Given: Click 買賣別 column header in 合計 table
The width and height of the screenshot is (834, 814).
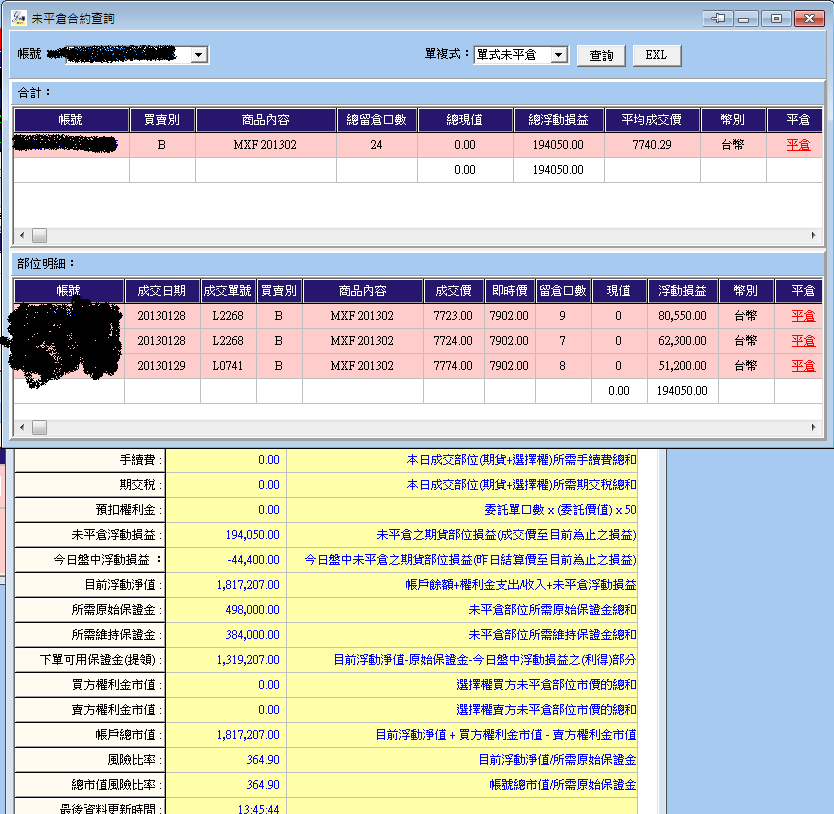Looking at the screenshot, I should [162, 120].
